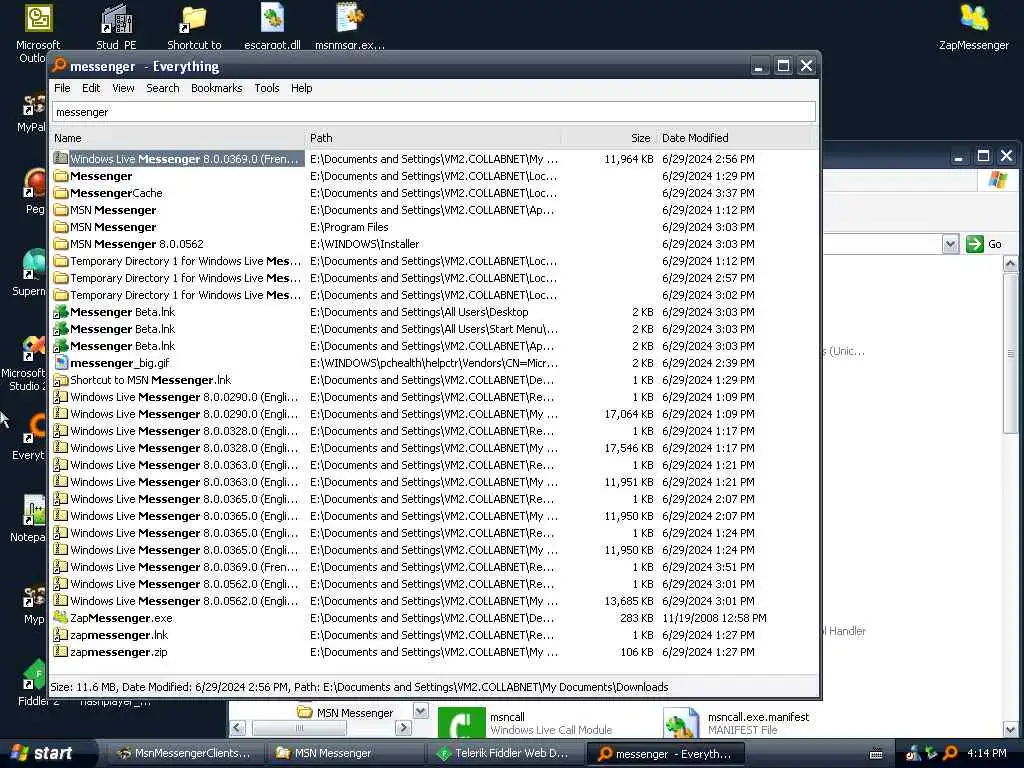This screenshot has height=768, width=1024.
Task: Select the 17,064 KB Windows Live Messenger 8.0.0290.0 row
Action: coord(434,414)
